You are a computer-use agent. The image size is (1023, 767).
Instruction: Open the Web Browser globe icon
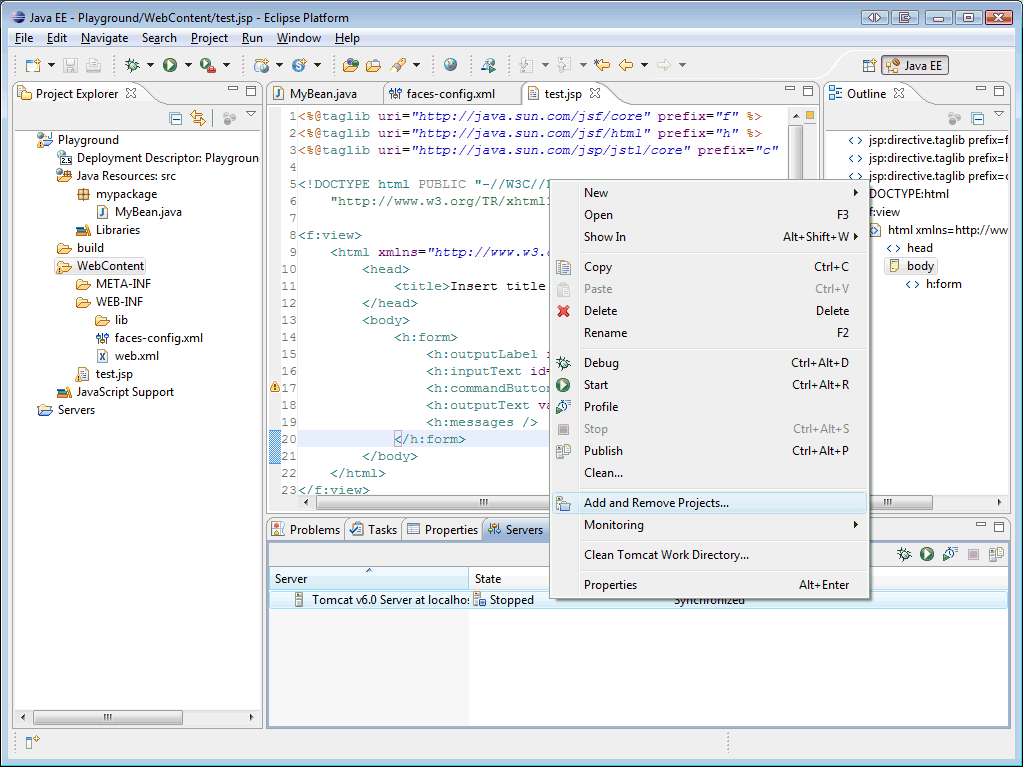[450, 65]
